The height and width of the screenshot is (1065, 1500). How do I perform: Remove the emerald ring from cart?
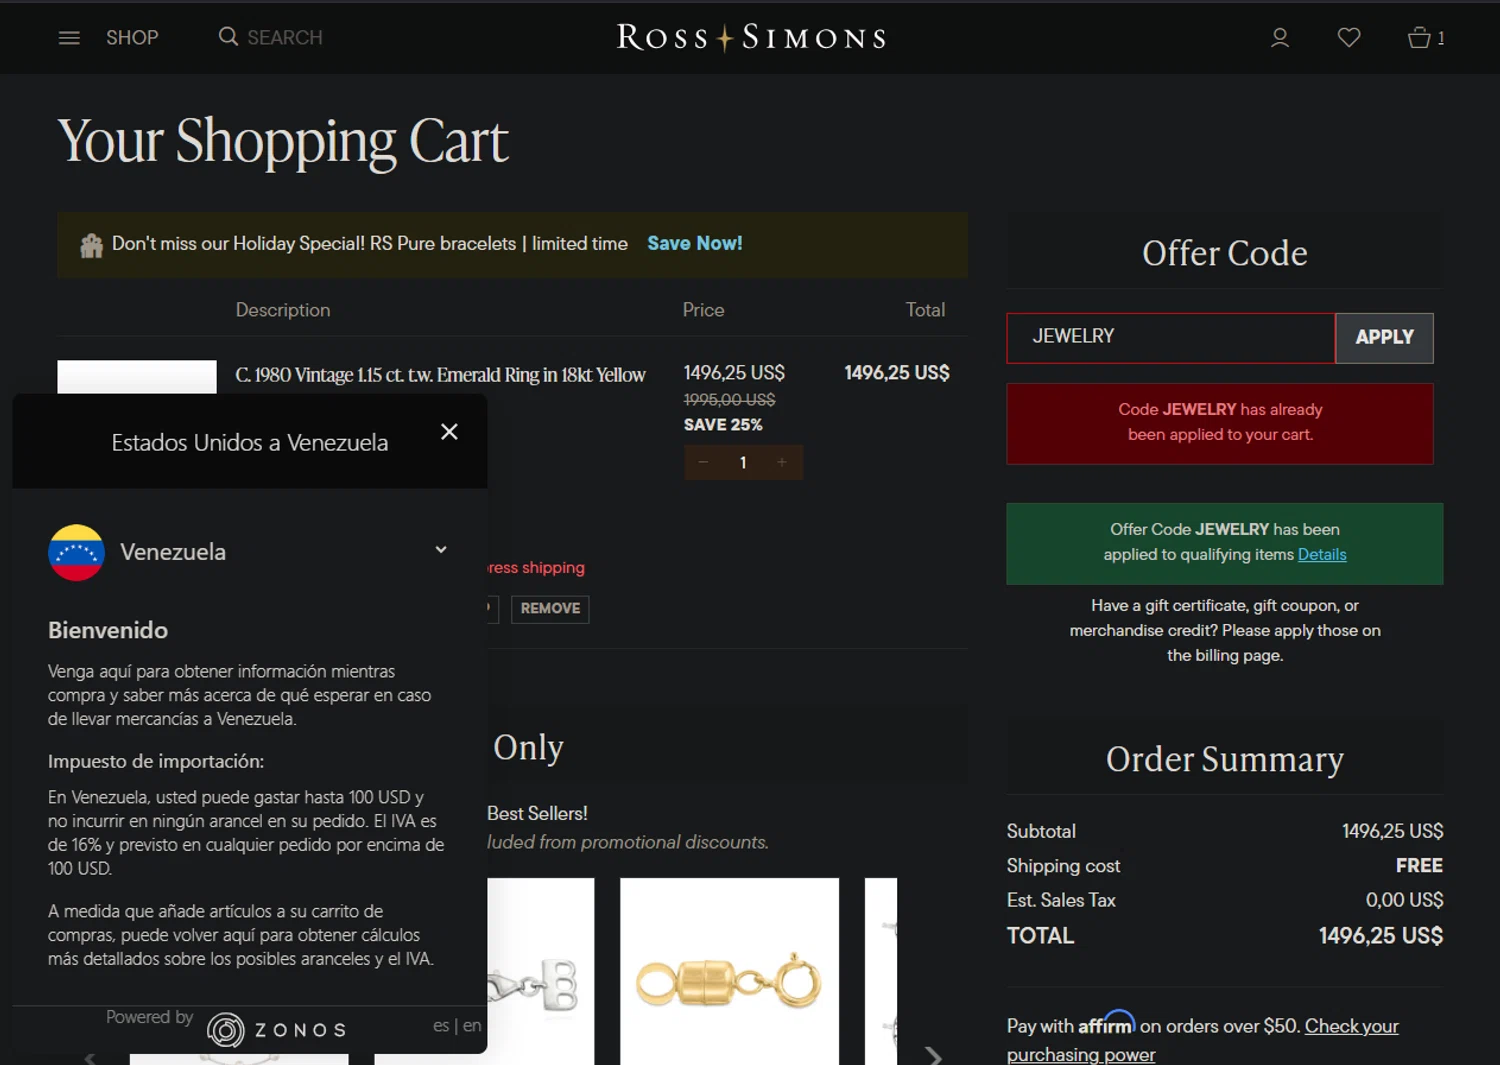[x=550, y=609]
